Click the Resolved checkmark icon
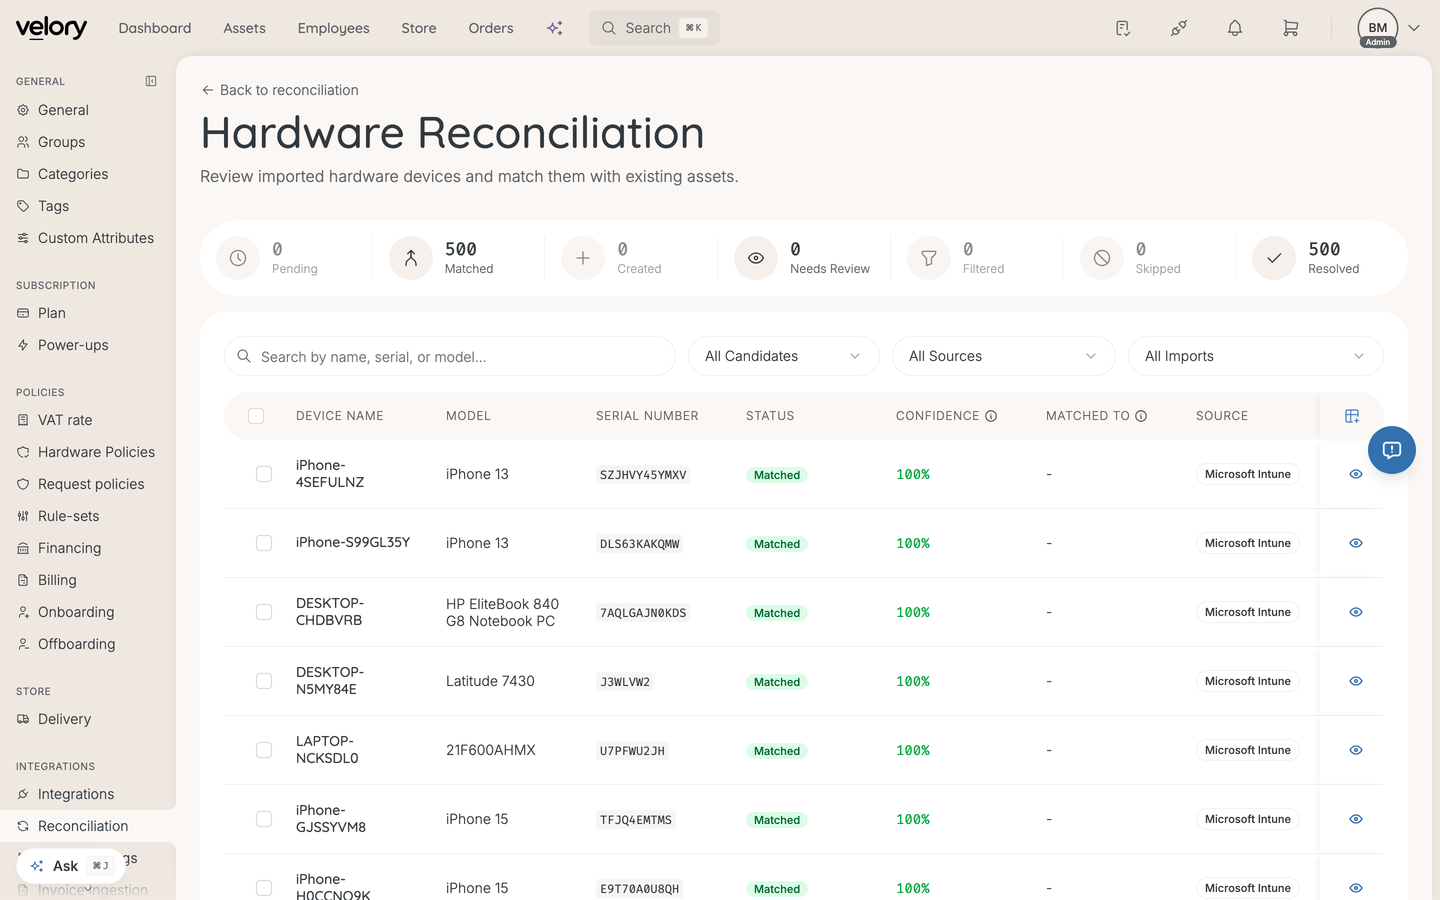This screenshot has height=900, width=1440. tap(1274, 258)
